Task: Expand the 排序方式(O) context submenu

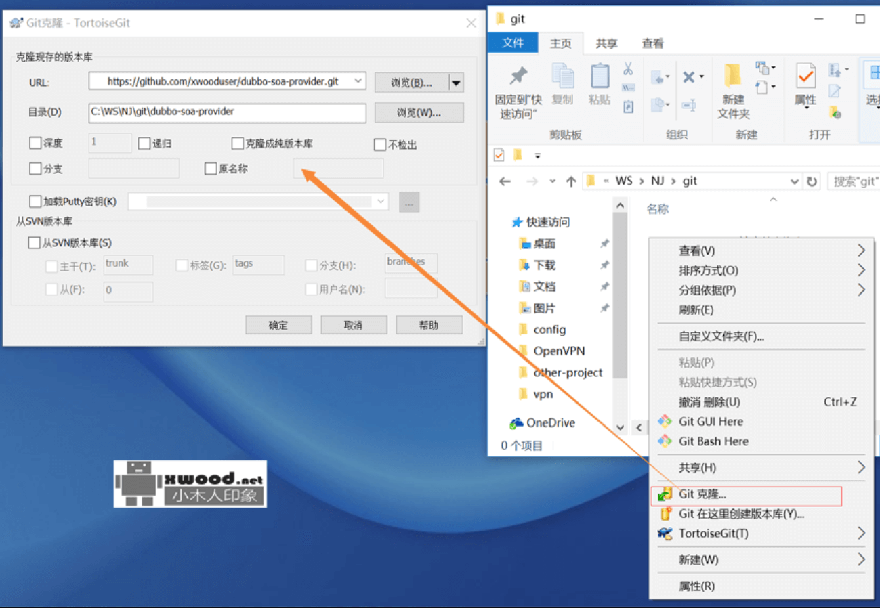Action: [759, 271]
